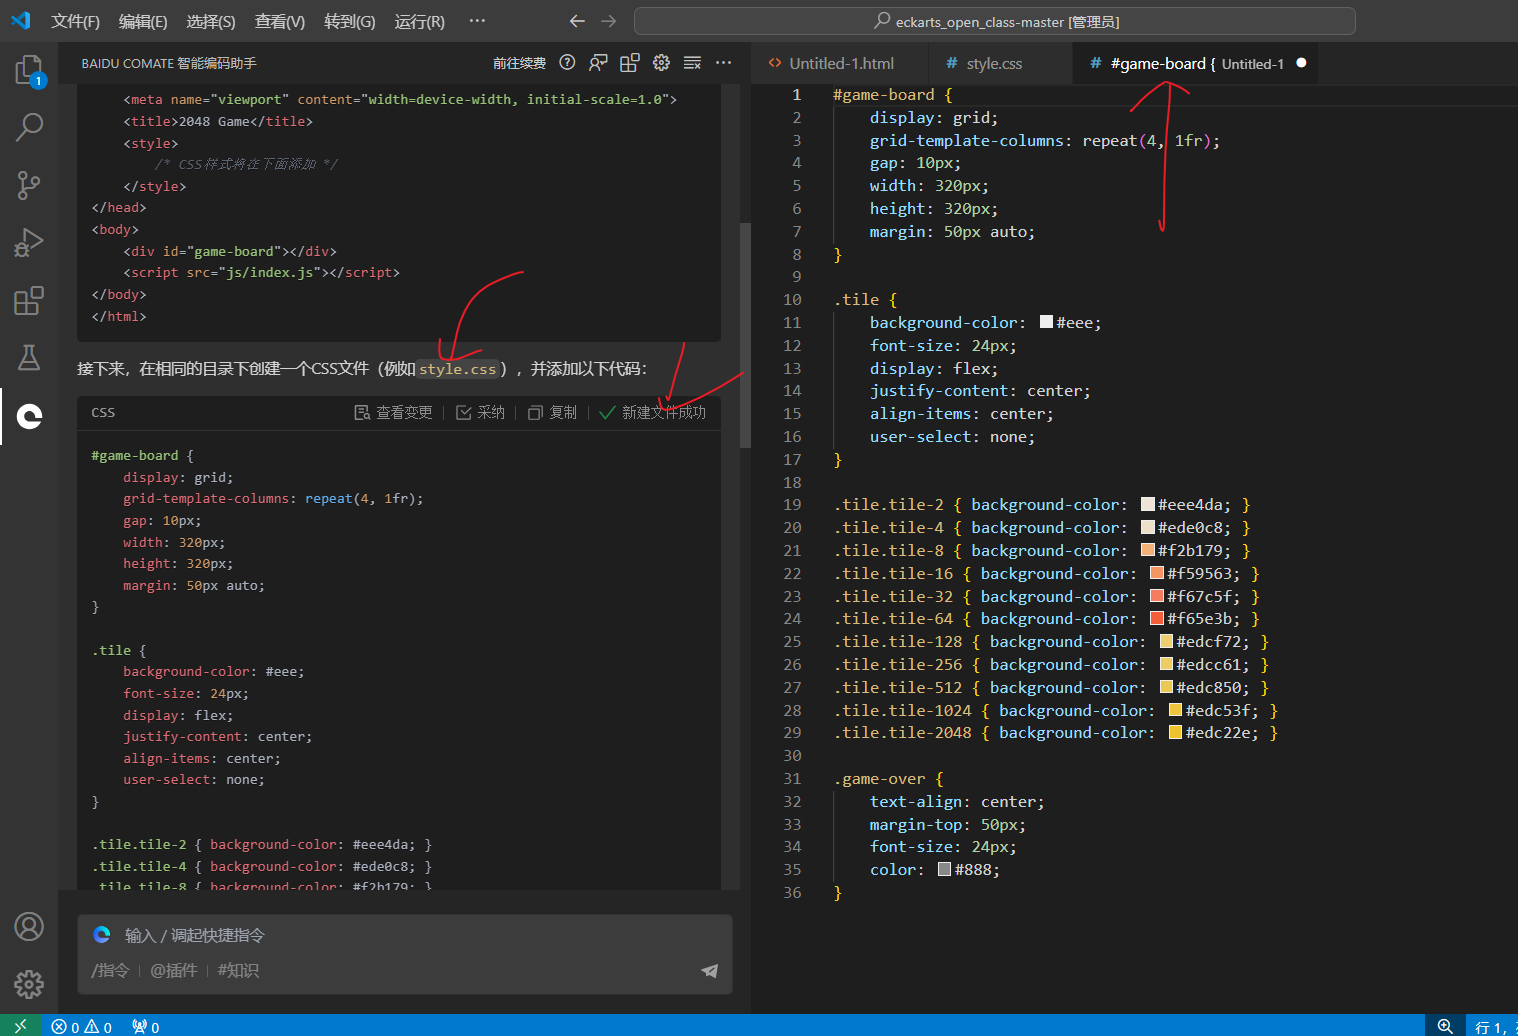Image resolution: width=1518 pixels, height=1036 pixels.
Task: Open the 编辑(E) menu
Action: [143, 21]
